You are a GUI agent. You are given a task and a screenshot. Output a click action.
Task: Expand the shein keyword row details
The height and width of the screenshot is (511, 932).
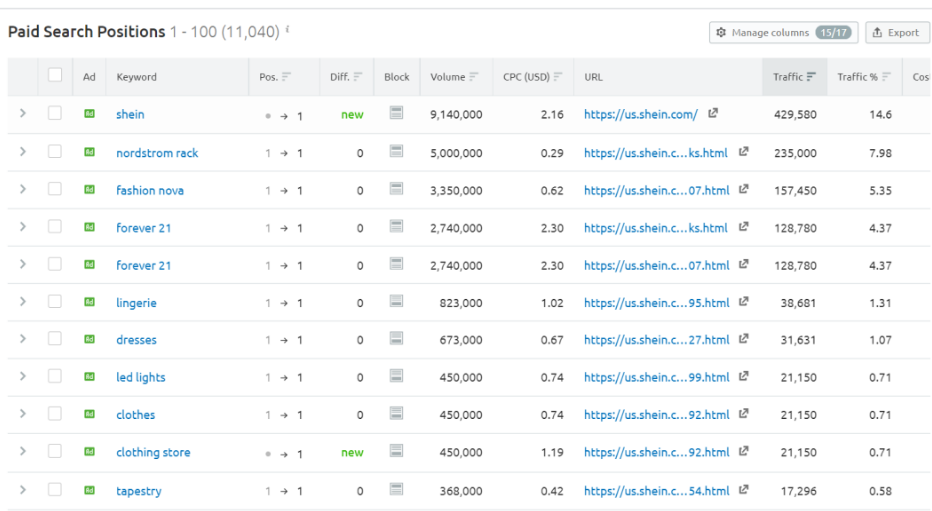click(x=22, y=114)
